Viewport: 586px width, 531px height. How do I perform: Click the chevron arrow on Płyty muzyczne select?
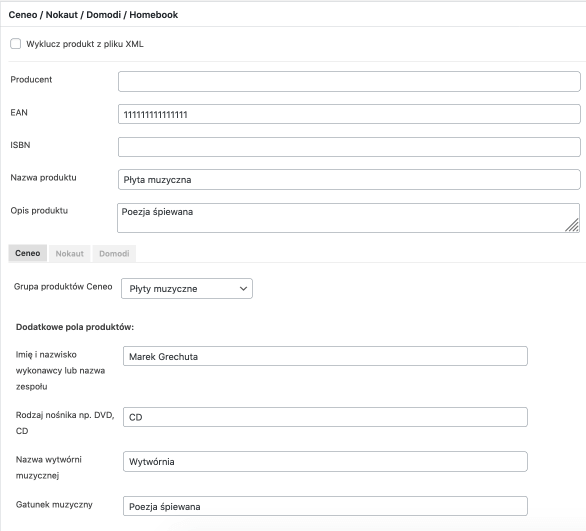243,288
